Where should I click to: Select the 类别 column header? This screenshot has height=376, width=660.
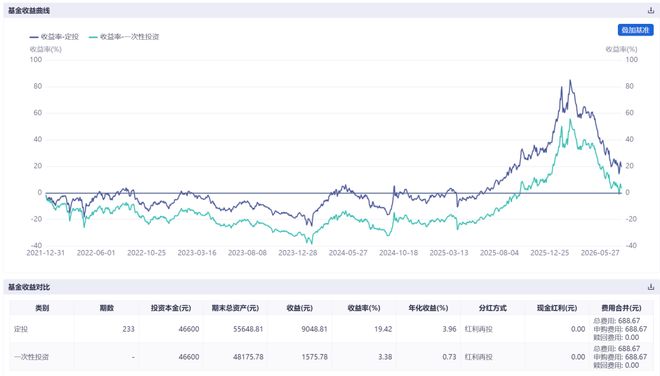pos(42,308)
